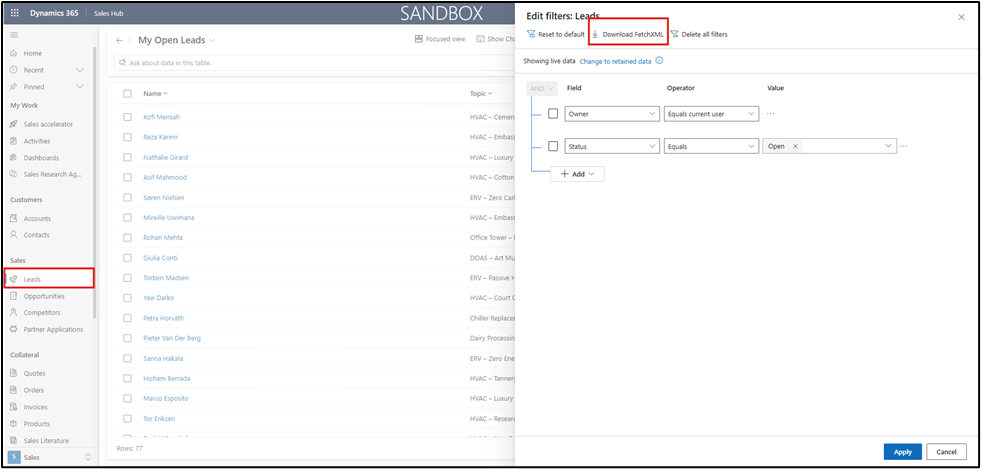
Task: Select the checkbox for Søren Nielsen
Action: click(128, 198)
